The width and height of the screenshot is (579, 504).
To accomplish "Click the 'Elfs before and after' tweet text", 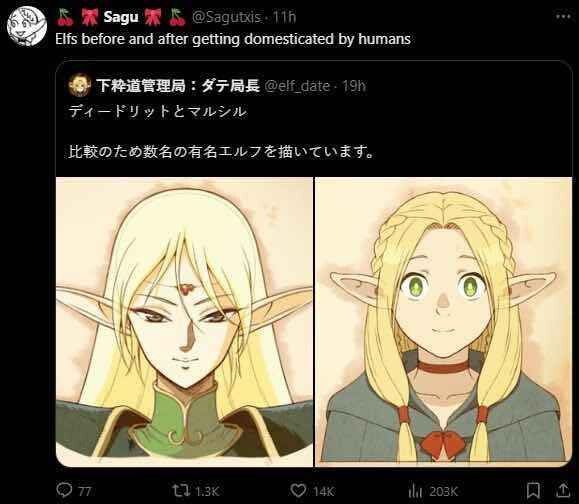I will [233, 39].
